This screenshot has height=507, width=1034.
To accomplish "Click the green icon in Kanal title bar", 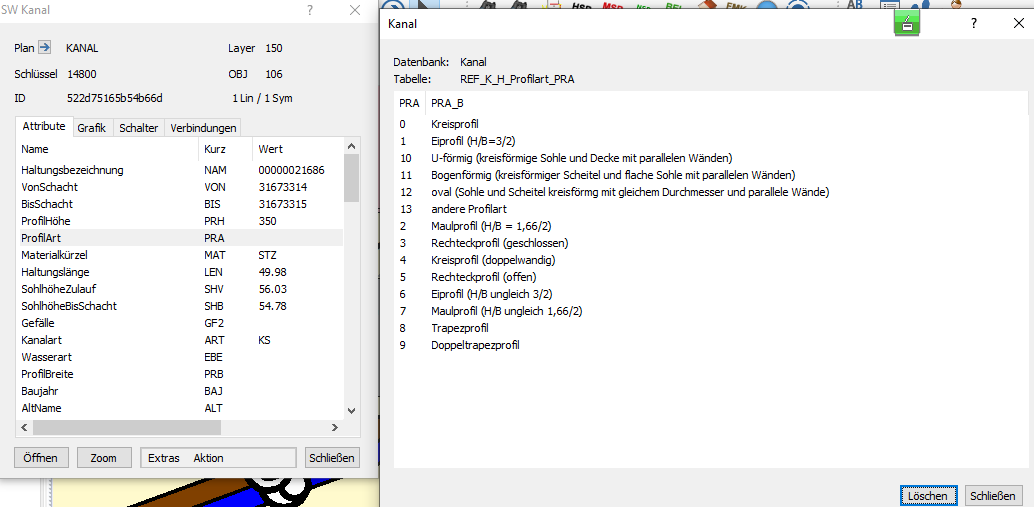I will pyautogui.click(x=906, y=24).
